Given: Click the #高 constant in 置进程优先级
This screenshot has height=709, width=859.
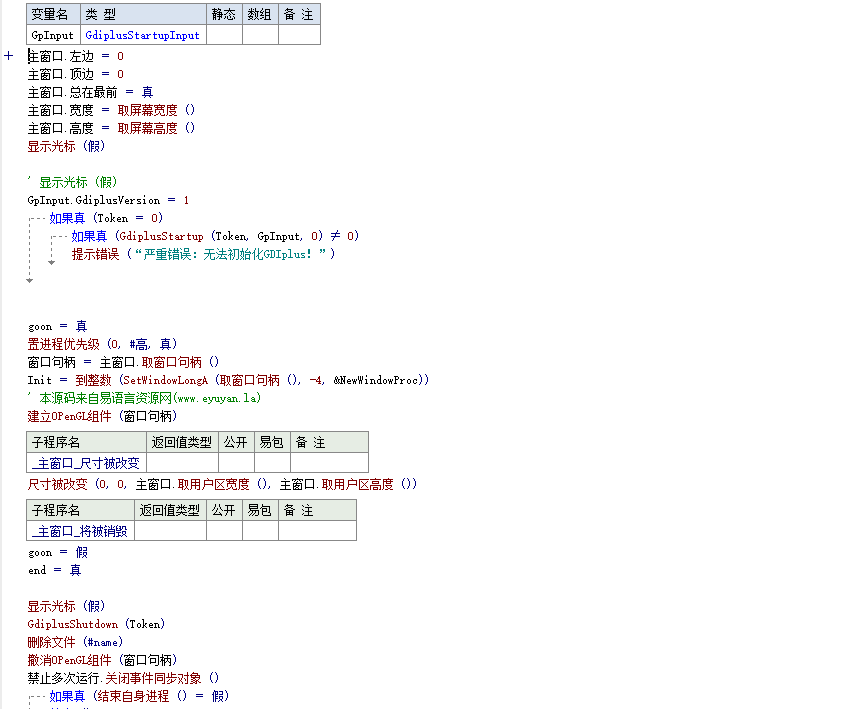Looking at the screenshot, I should (x=139, y=344).
